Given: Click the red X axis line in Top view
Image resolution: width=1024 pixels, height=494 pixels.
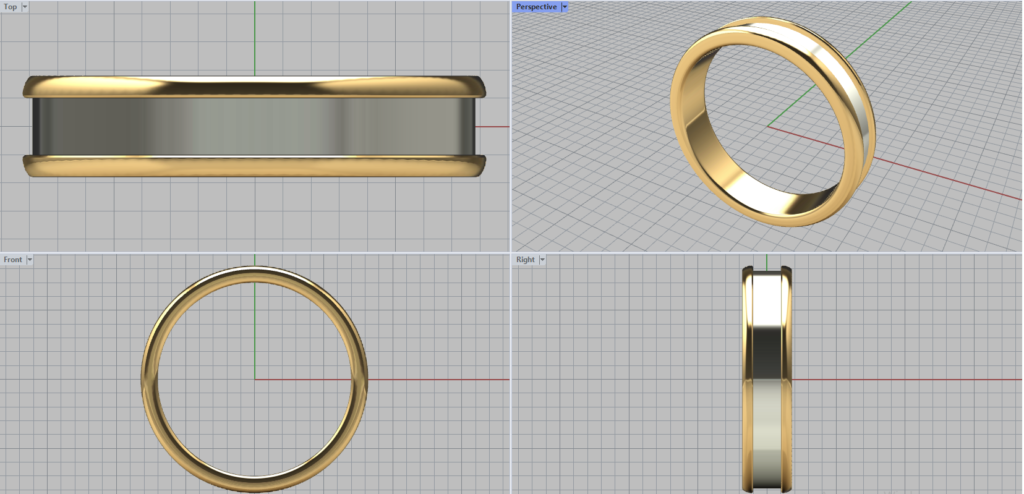Looking at the screenshot, I should click(x=497, y=127).
